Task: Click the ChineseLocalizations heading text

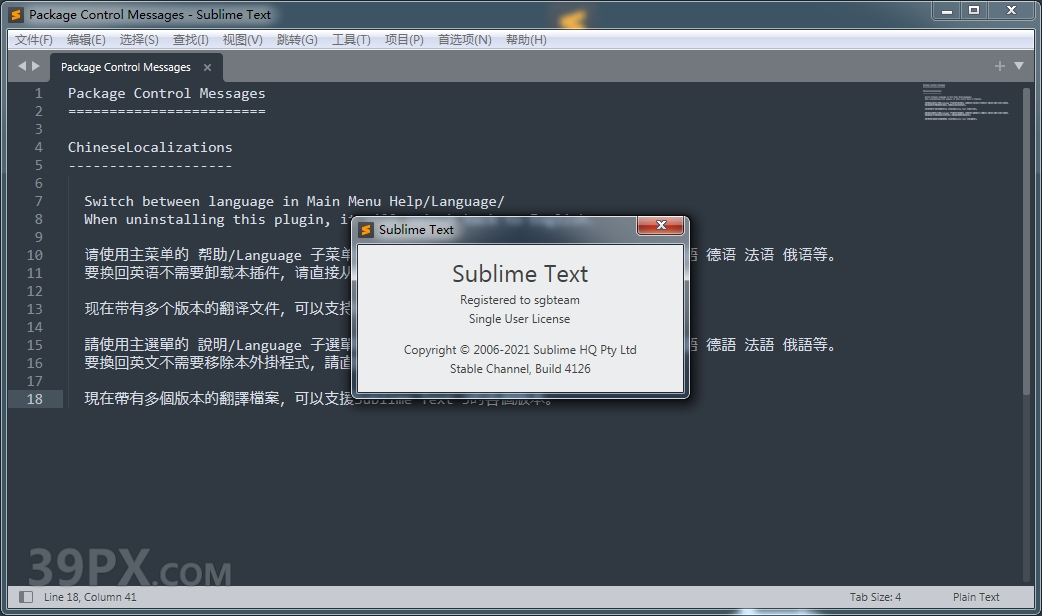Action: tap(150, 147)
